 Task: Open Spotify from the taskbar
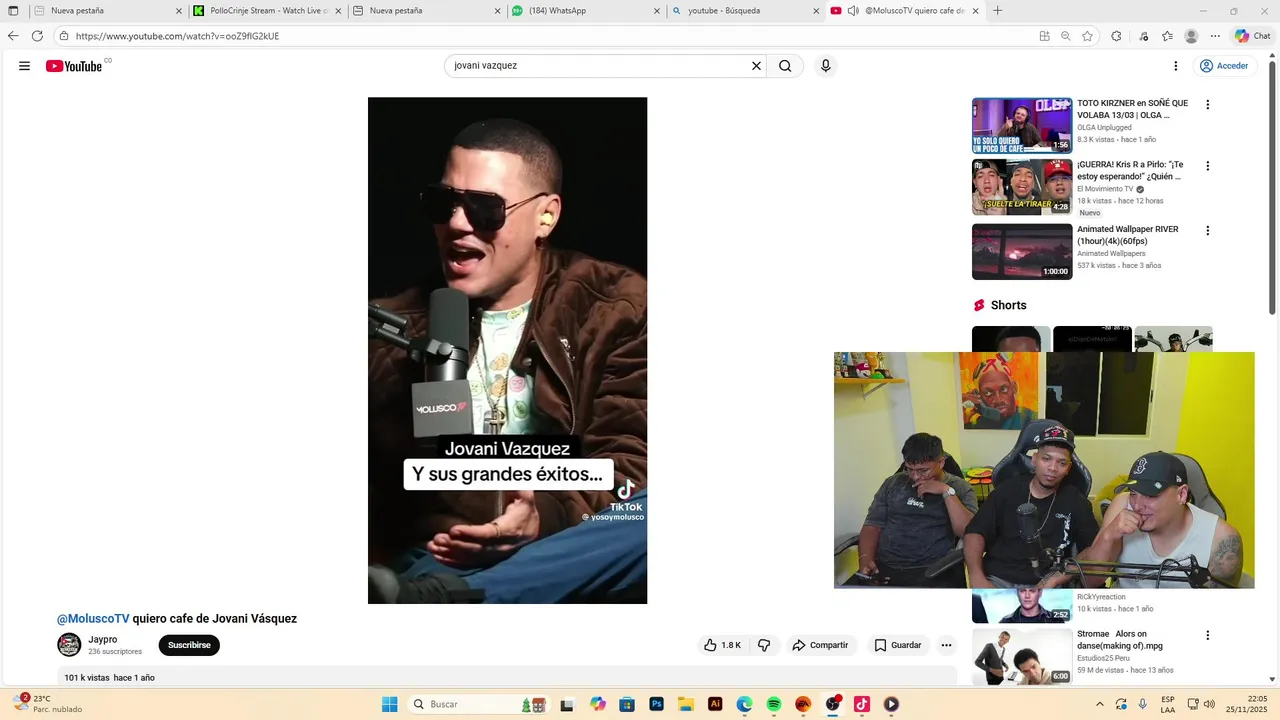coord(774,704)
